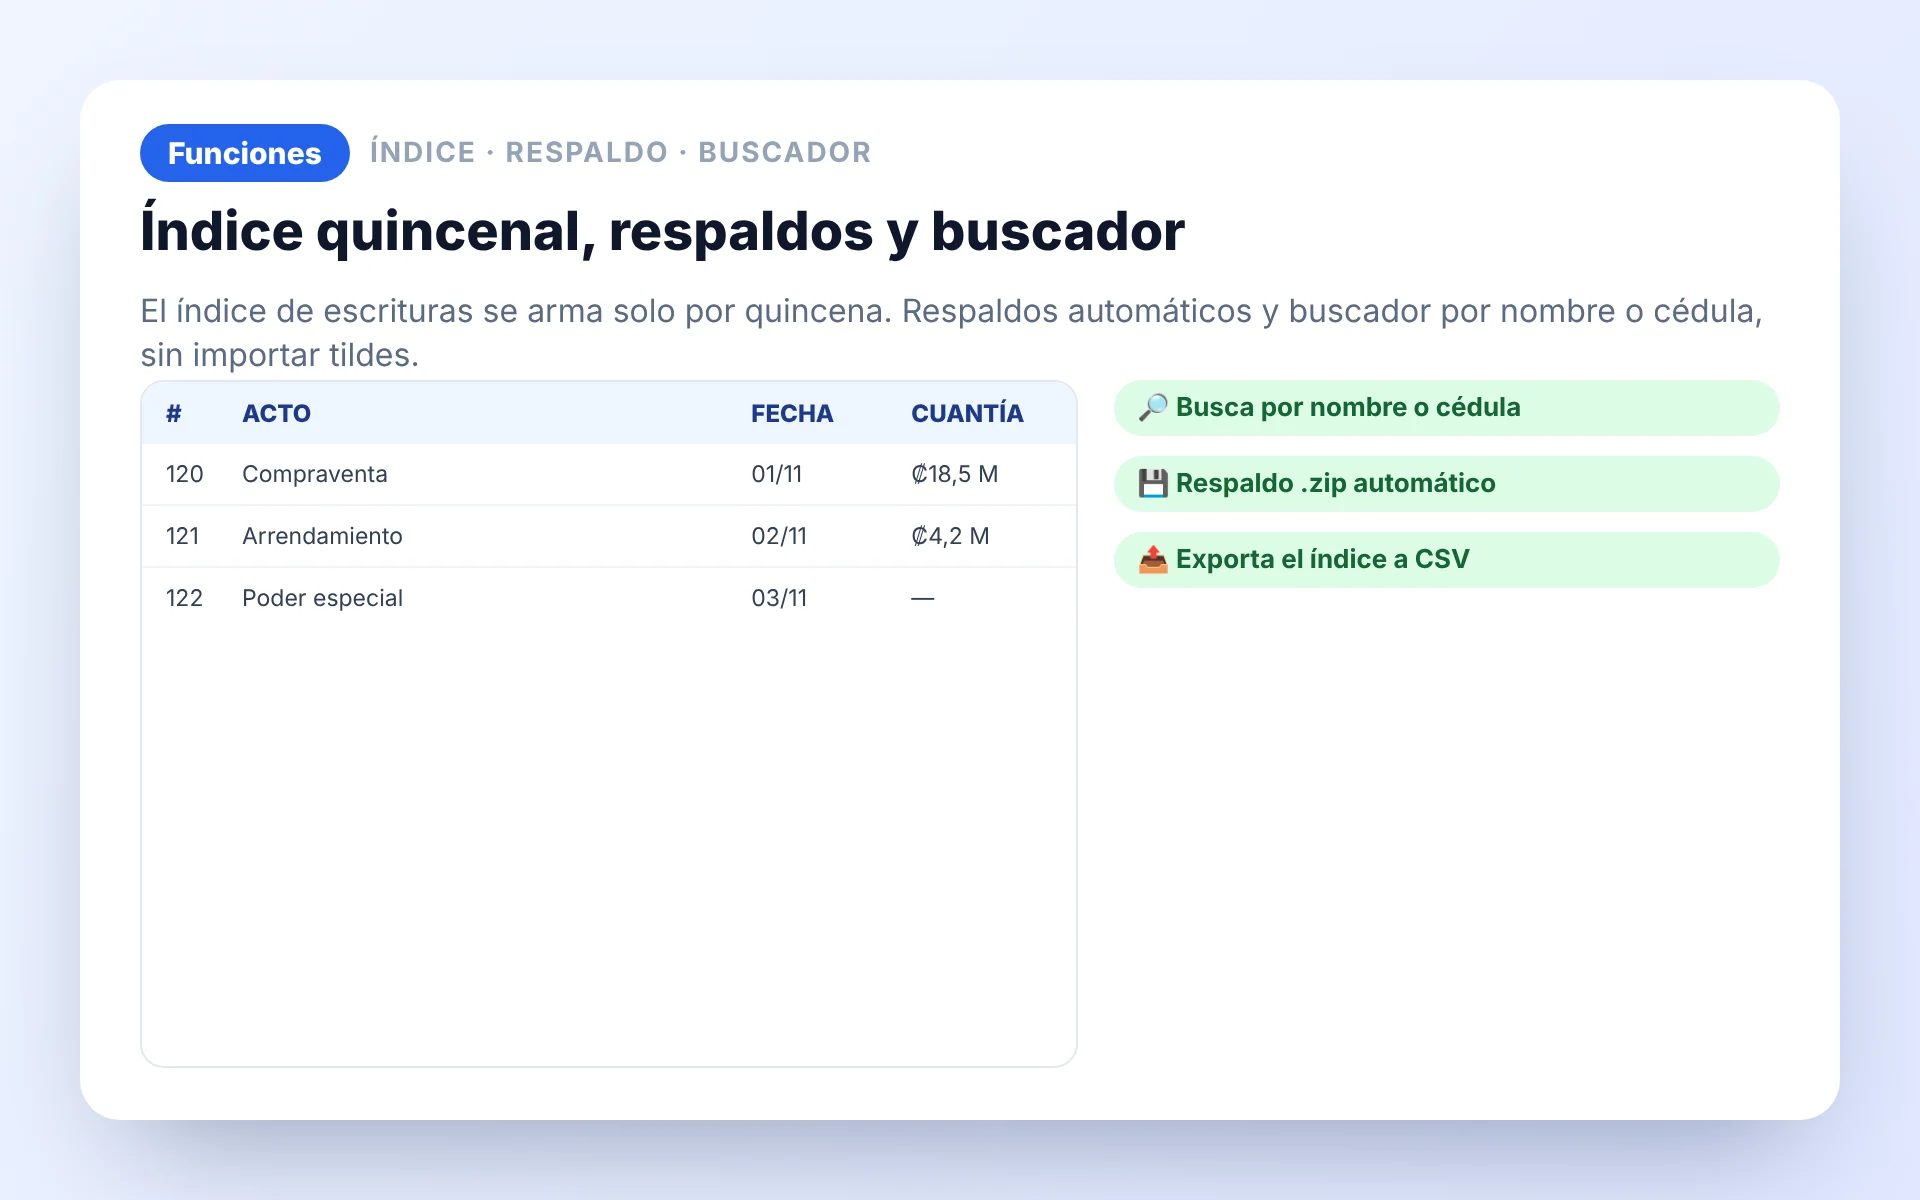This screenshot has width=1920, height=1200.
Task: Sort by the FECHA column header
Action: (792, 413)
